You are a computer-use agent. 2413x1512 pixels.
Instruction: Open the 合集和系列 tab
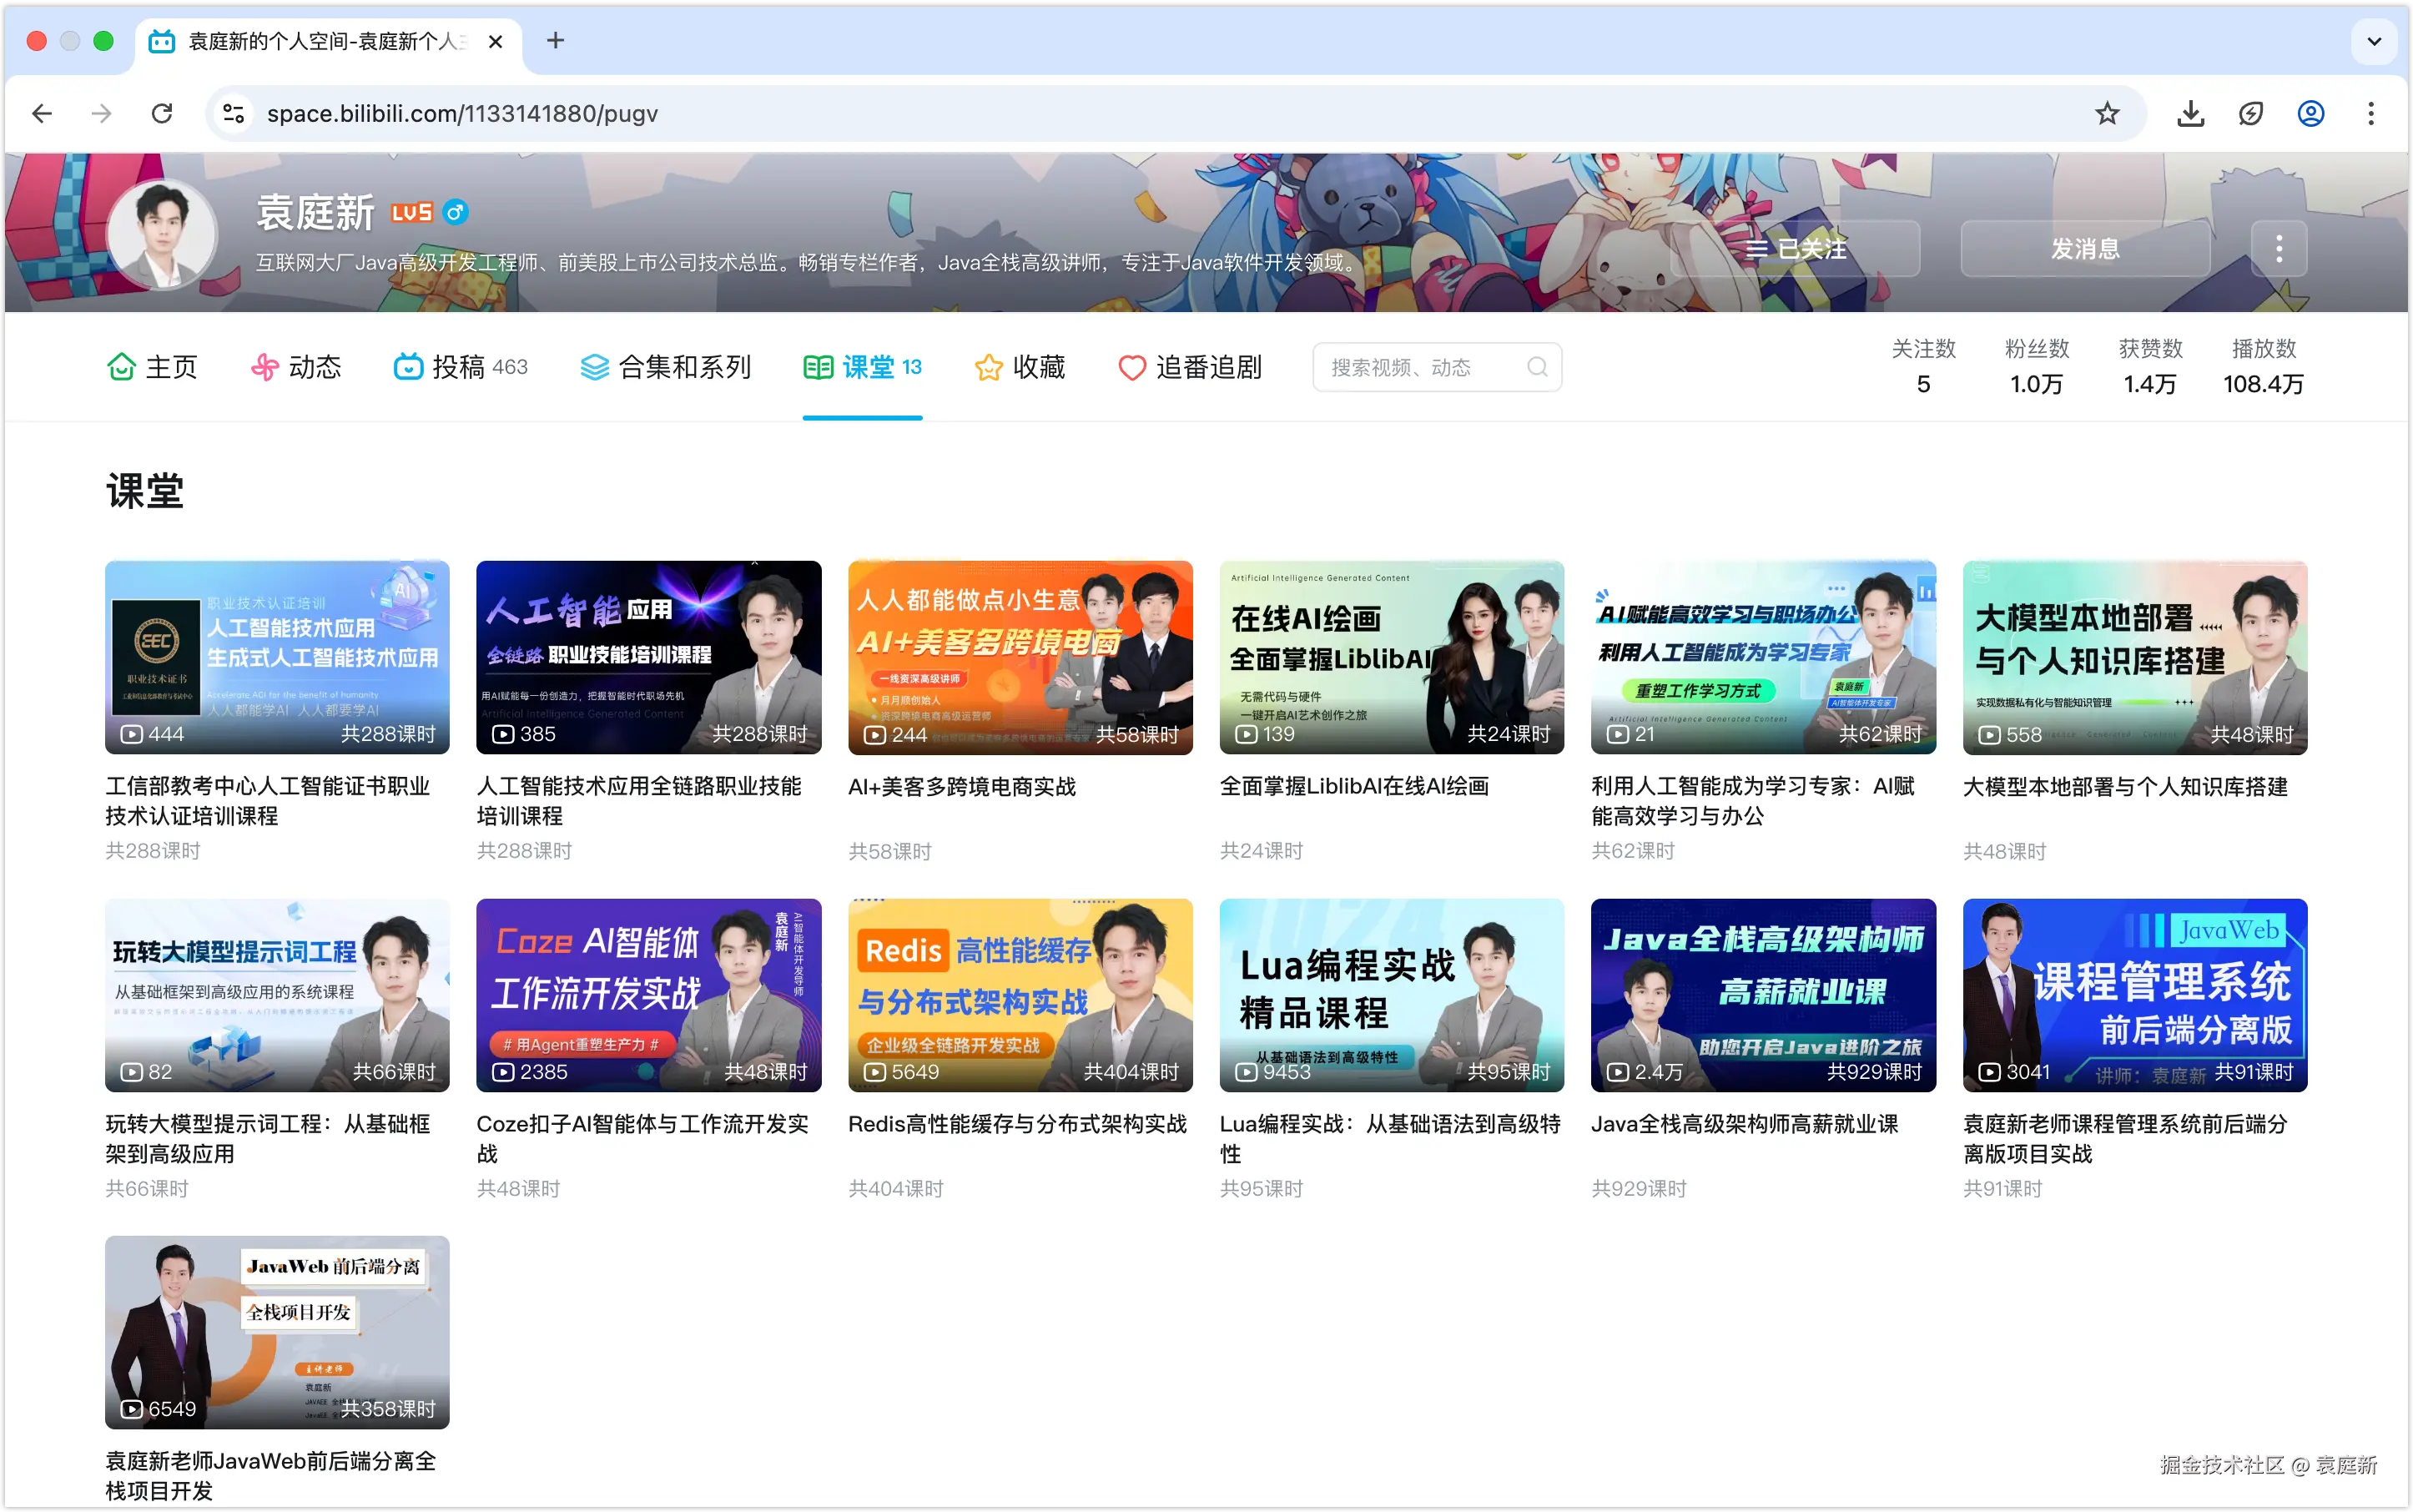click(665, 367)
